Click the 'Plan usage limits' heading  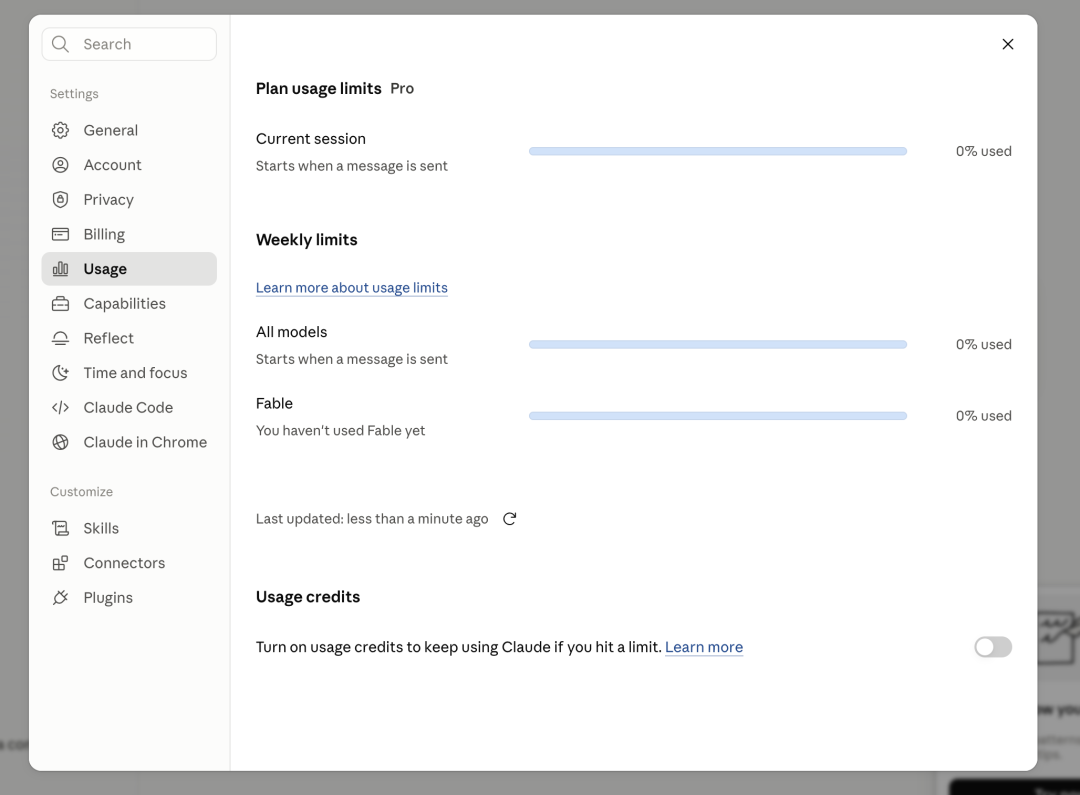coord(318,89)
